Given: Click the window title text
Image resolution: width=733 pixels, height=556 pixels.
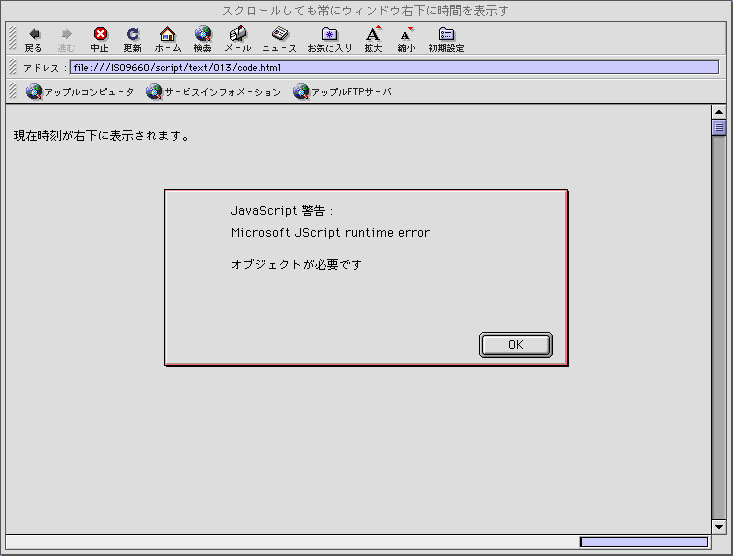Looking at the screenshot, I should click(x=366, y=10).
